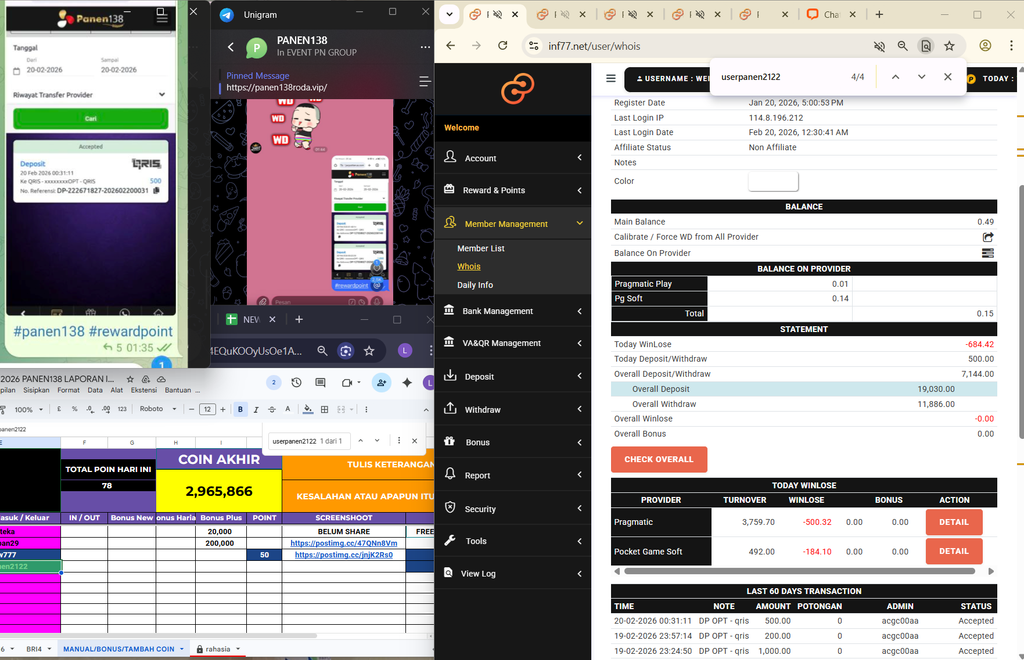Go back in Chrome browser
Screen dimensions: 1024x660
pos(451,46)
